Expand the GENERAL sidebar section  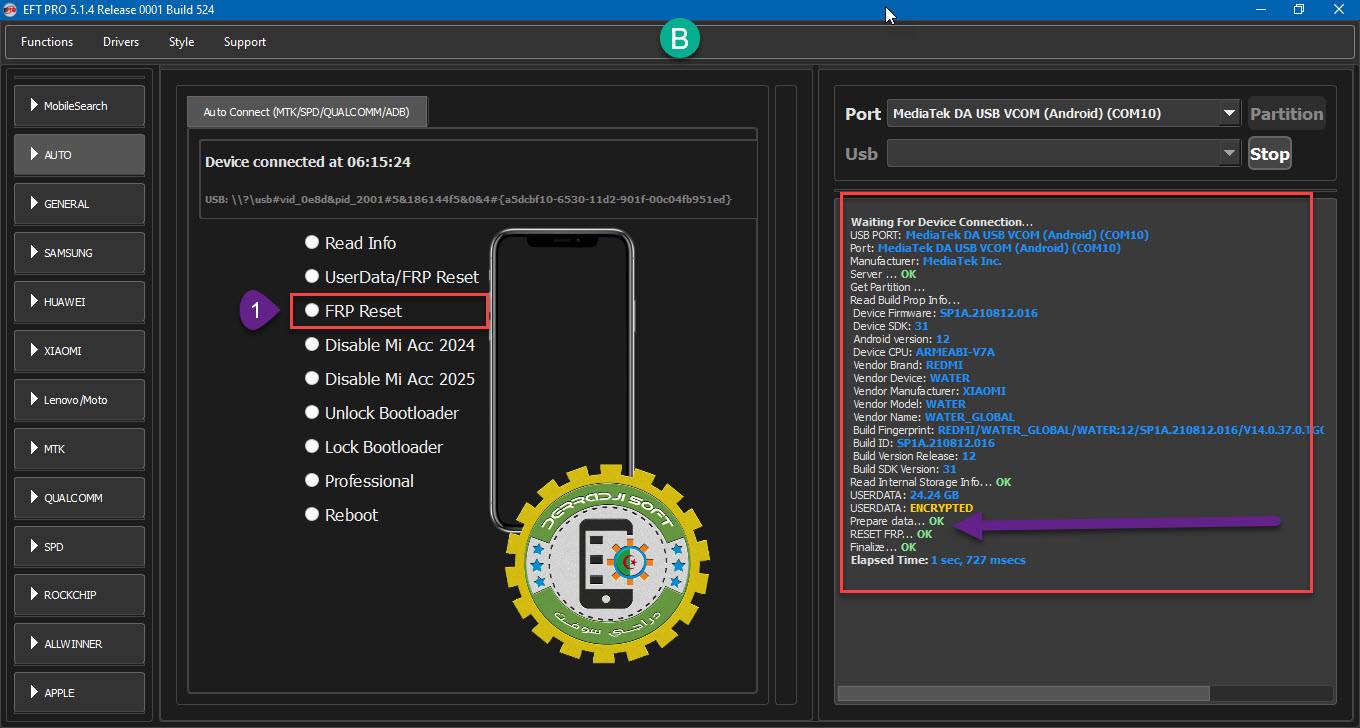click(79, 203)
